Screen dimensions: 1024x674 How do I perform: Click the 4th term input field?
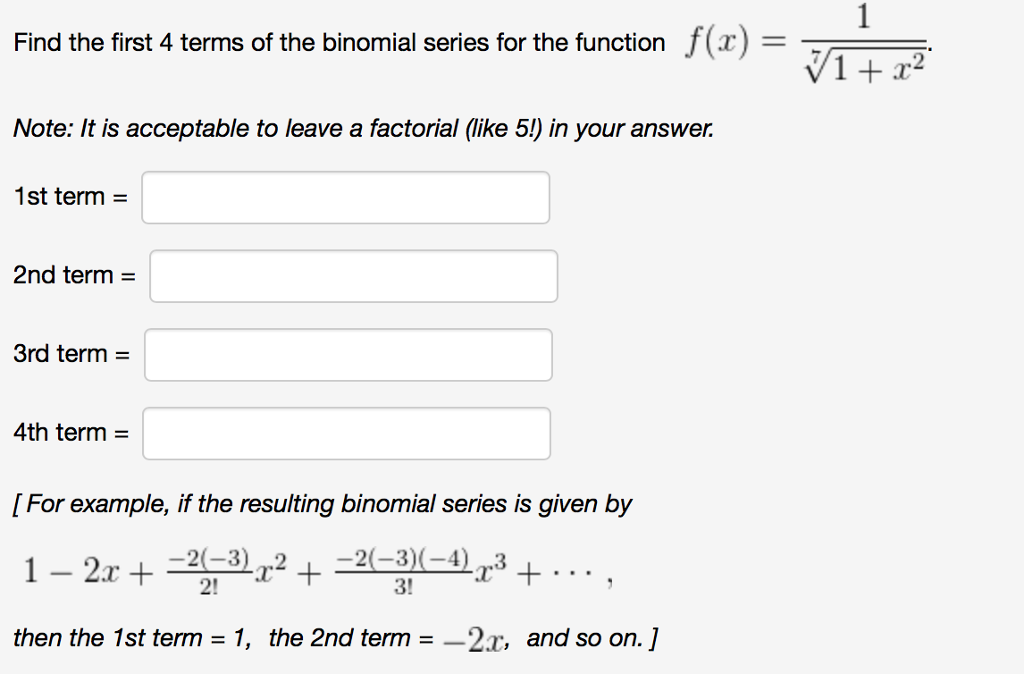[347, 433]
